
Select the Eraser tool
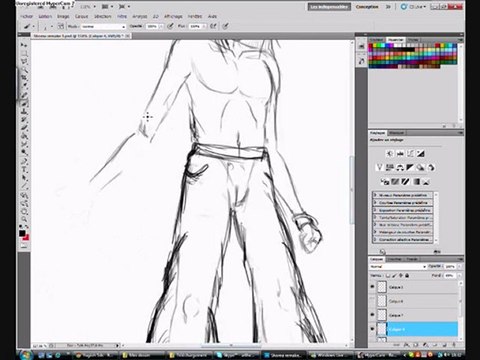tap(24, 128)
